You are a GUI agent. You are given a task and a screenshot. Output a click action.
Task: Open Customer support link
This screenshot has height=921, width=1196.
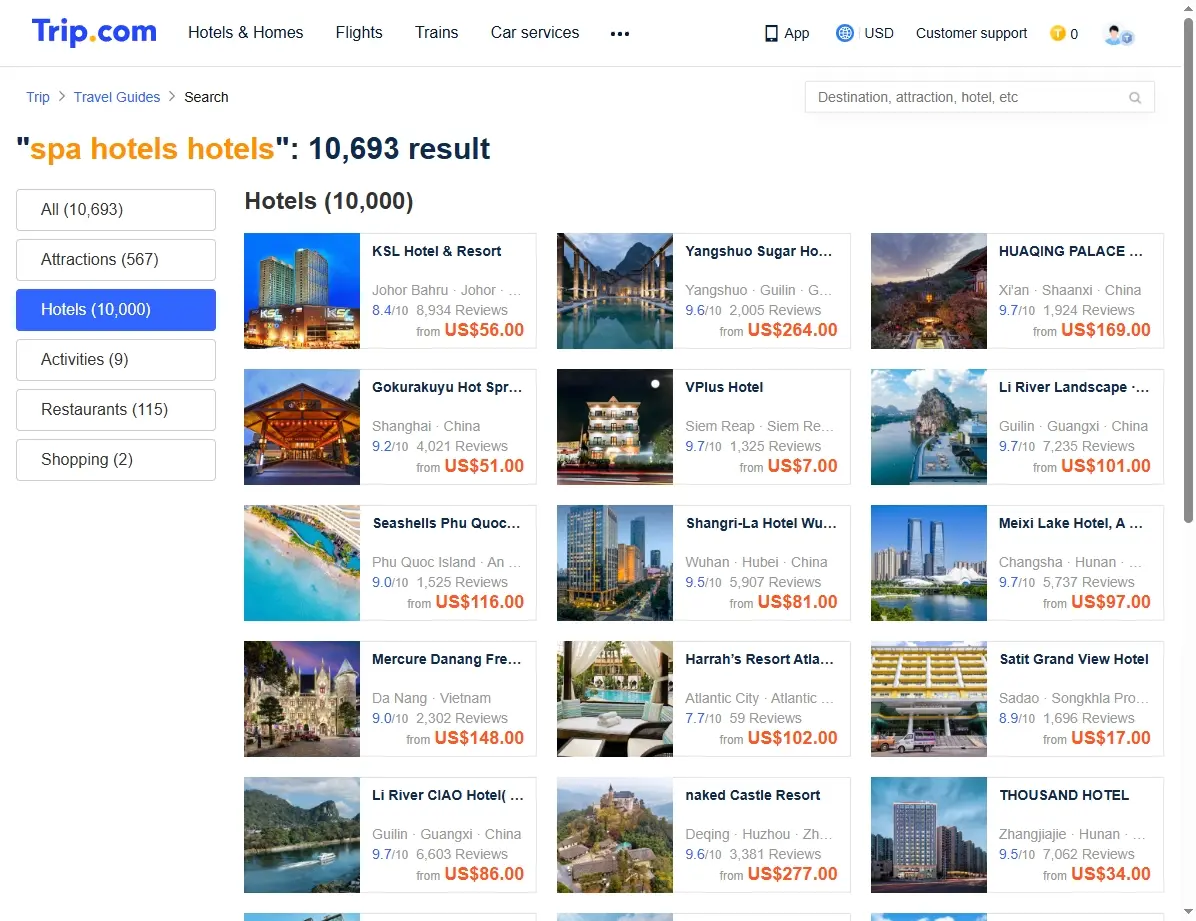[971, 33]
